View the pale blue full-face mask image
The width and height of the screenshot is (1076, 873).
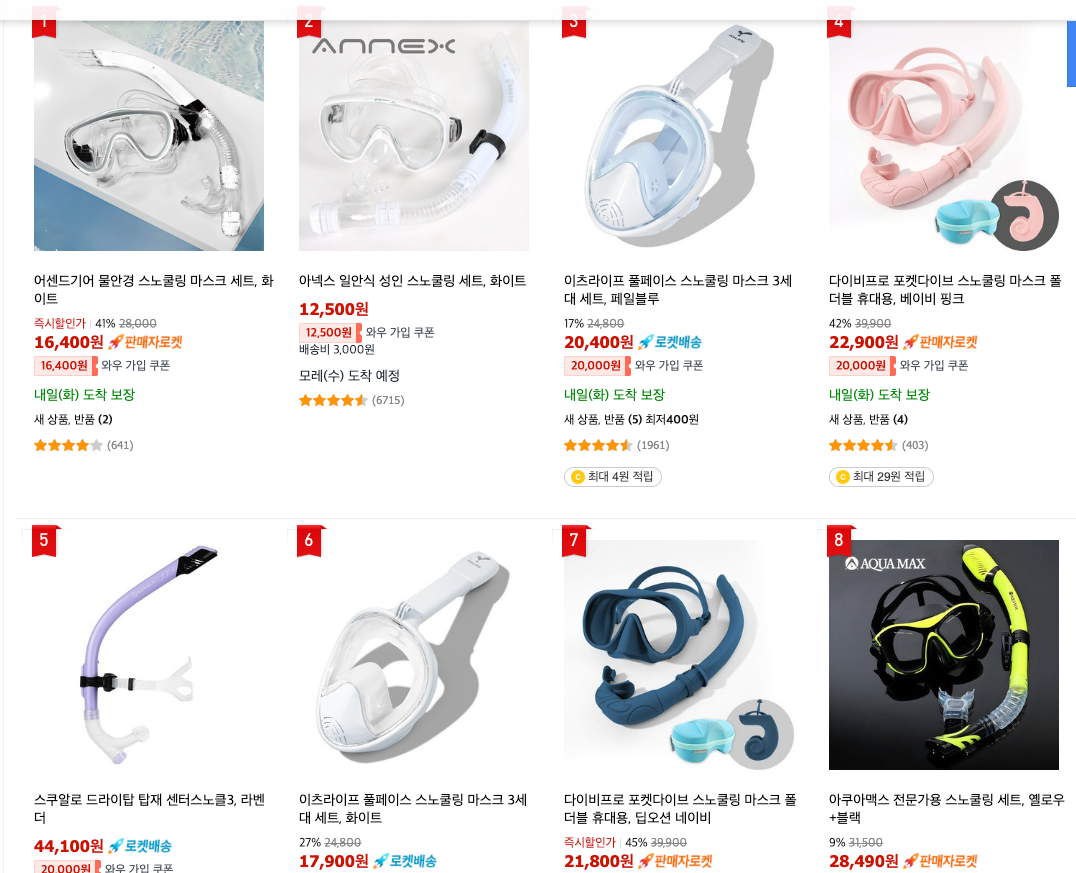click(x=679, y=135)
